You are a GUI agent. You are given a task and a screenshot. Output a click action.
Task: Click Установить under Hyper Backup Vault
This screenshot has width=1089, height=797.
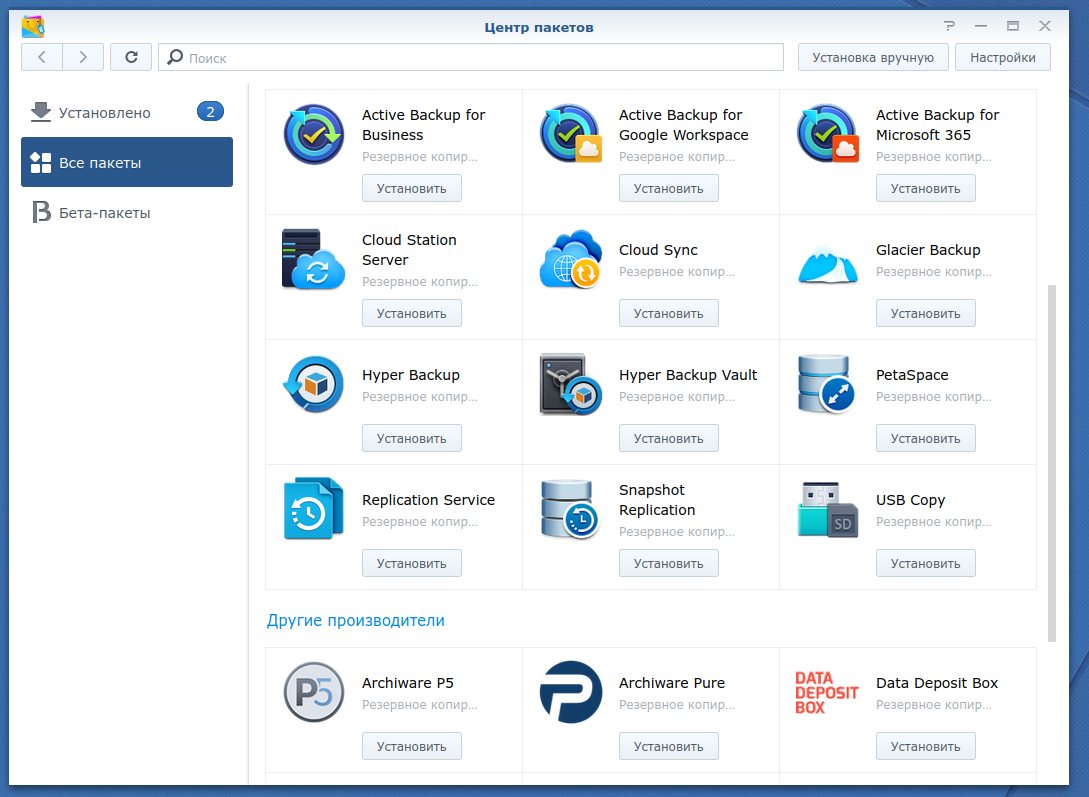coord(669,438)
